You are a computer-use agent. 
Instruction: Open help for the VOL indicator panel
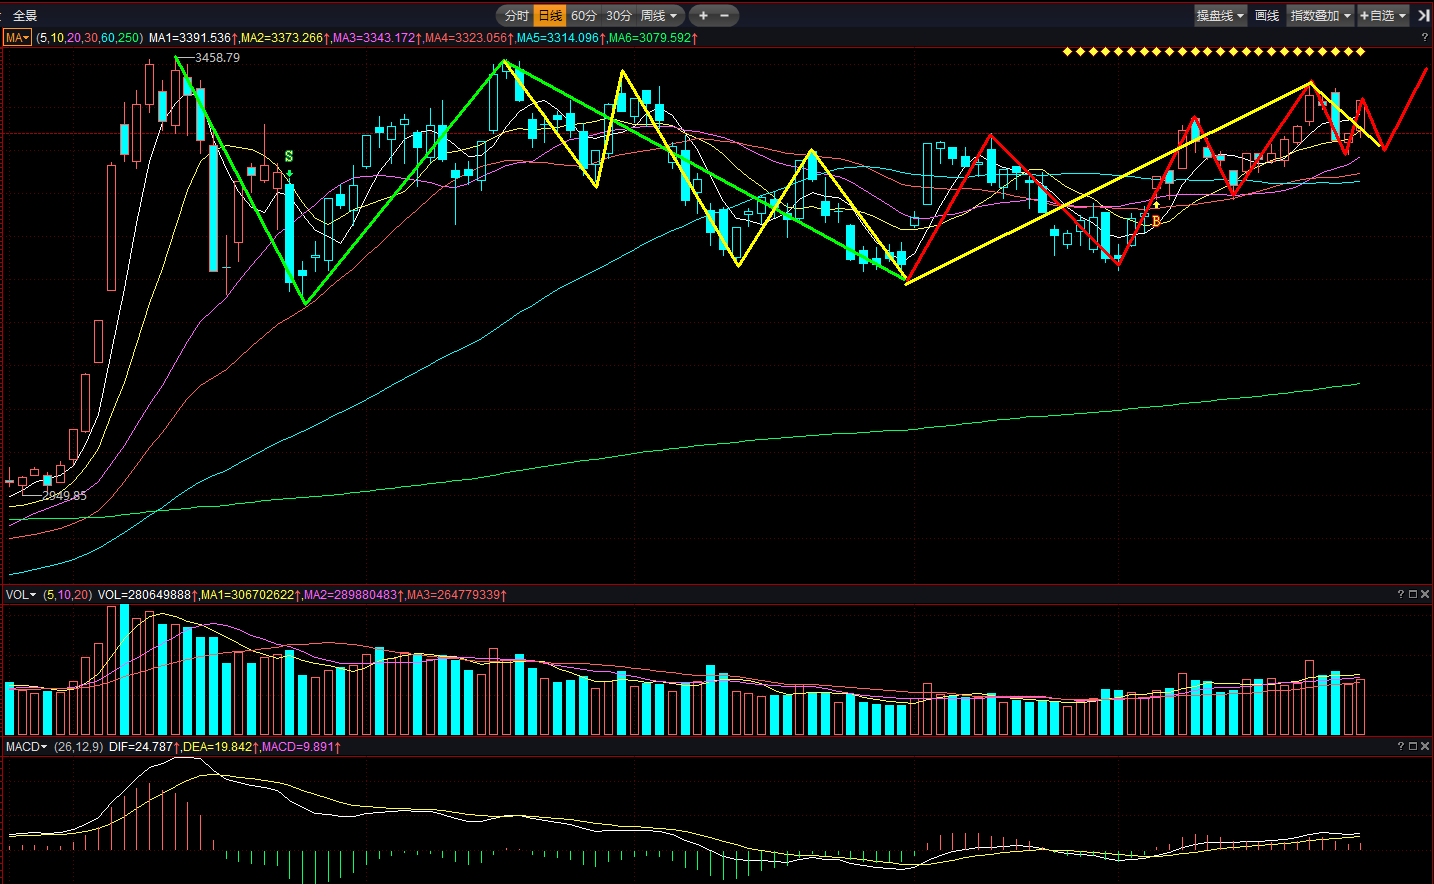pyautogui.click(x=1400, y=594)
